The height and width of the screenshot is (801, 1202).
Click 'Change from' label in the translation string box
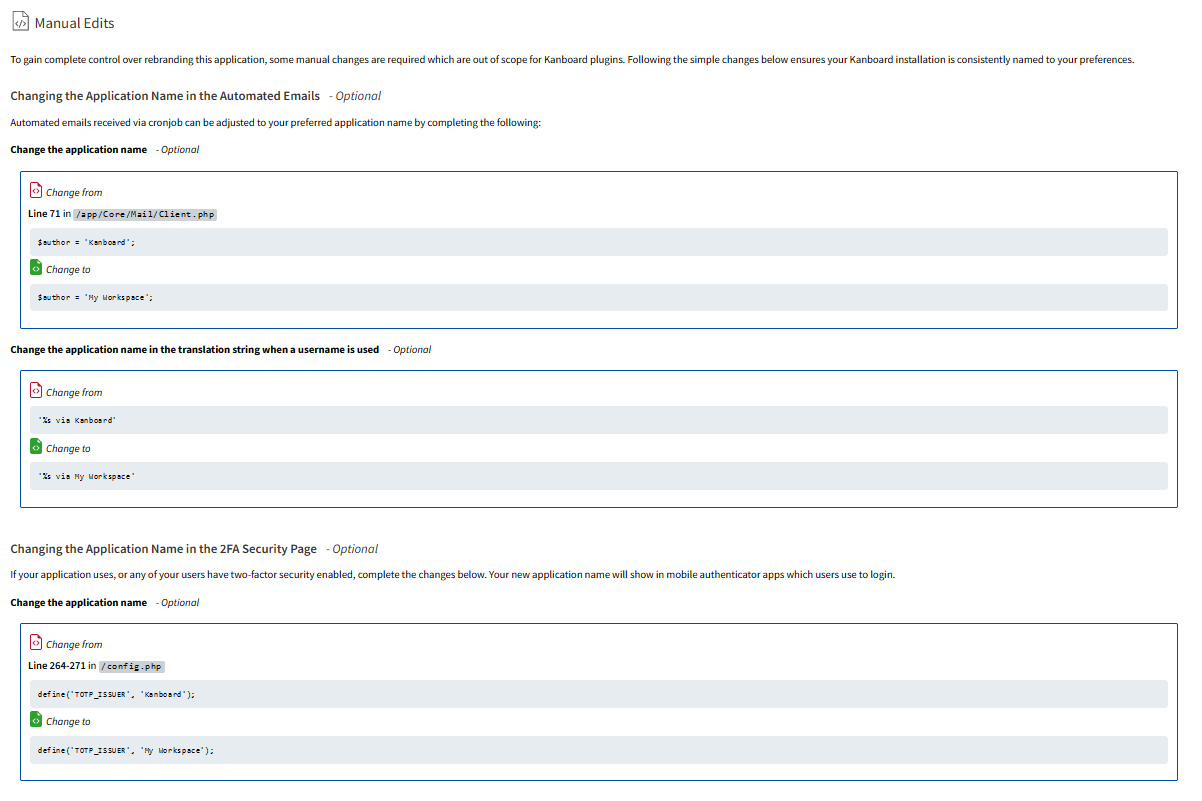tap(74, 393)
